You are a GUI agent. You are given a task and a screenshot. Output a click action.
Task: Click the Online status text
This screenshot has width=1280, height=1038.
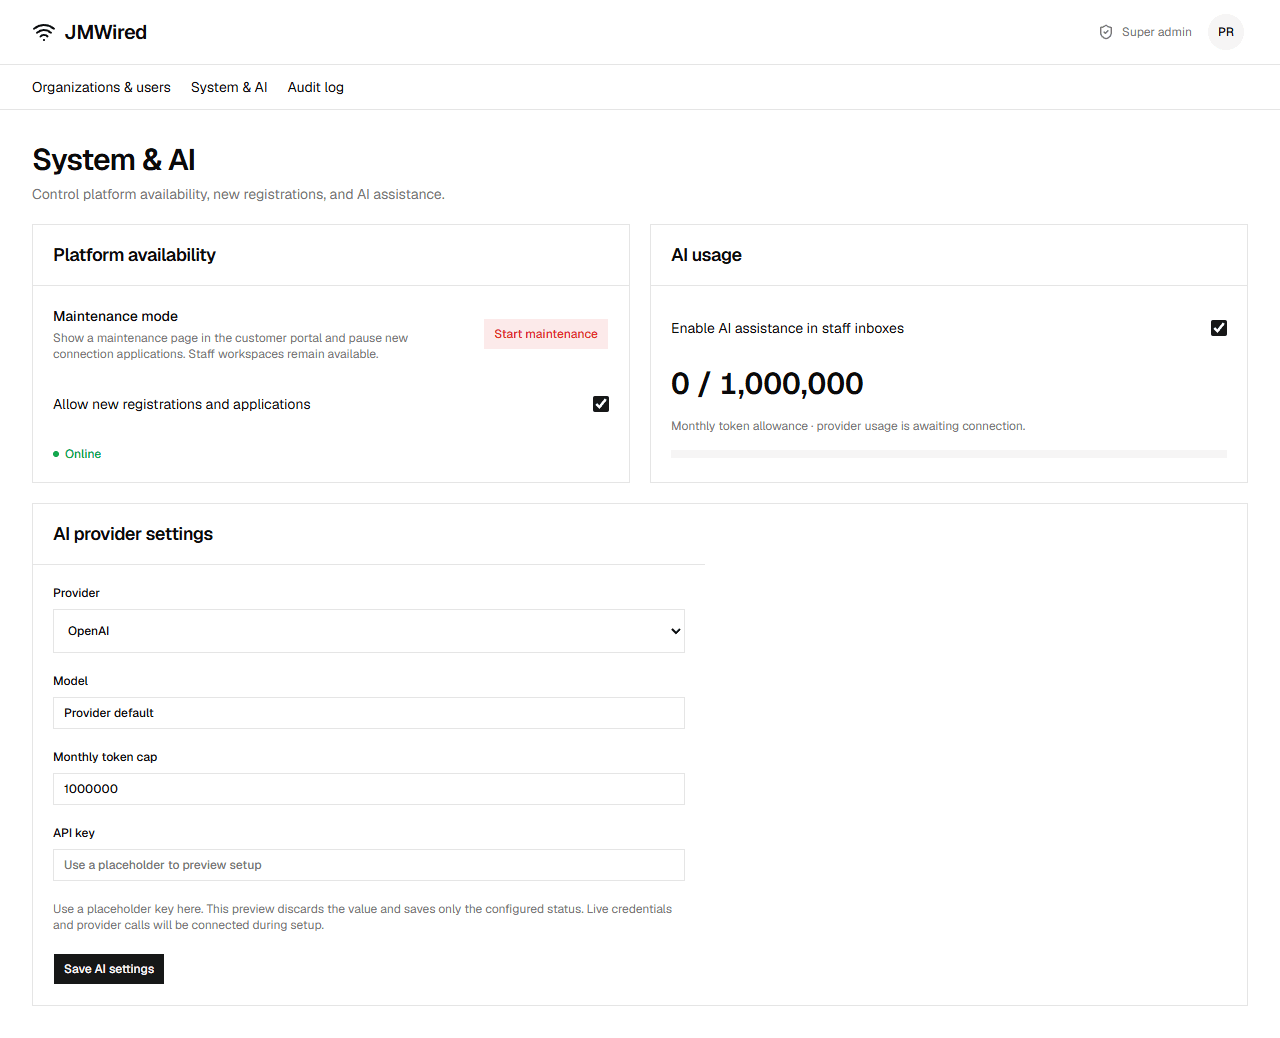[x=83, y=454]
